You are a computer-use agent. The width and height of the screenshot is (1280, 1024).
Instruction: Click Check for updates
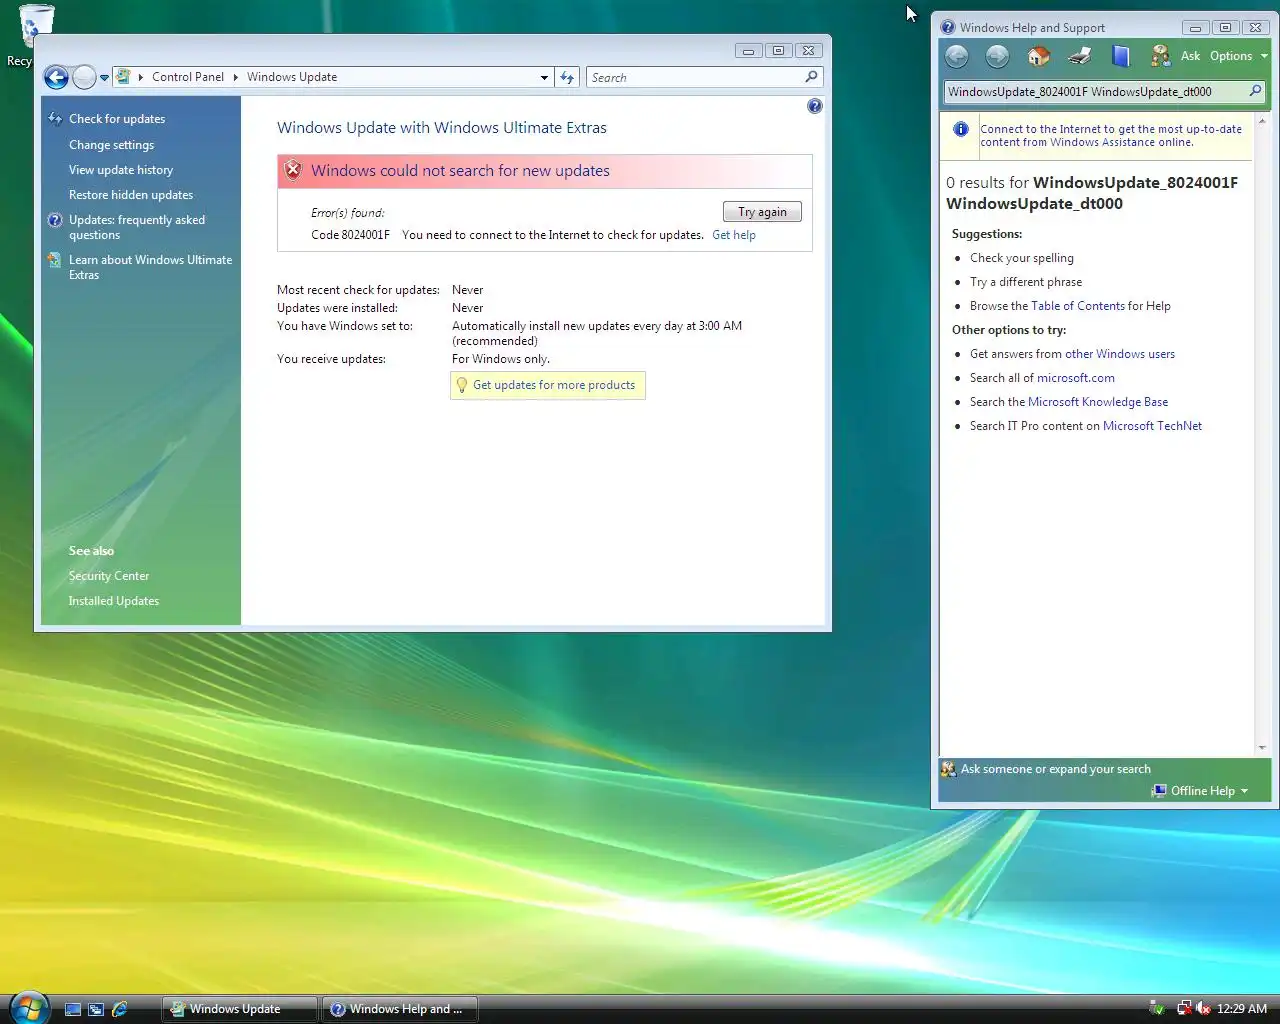click(x=117, y=119)
